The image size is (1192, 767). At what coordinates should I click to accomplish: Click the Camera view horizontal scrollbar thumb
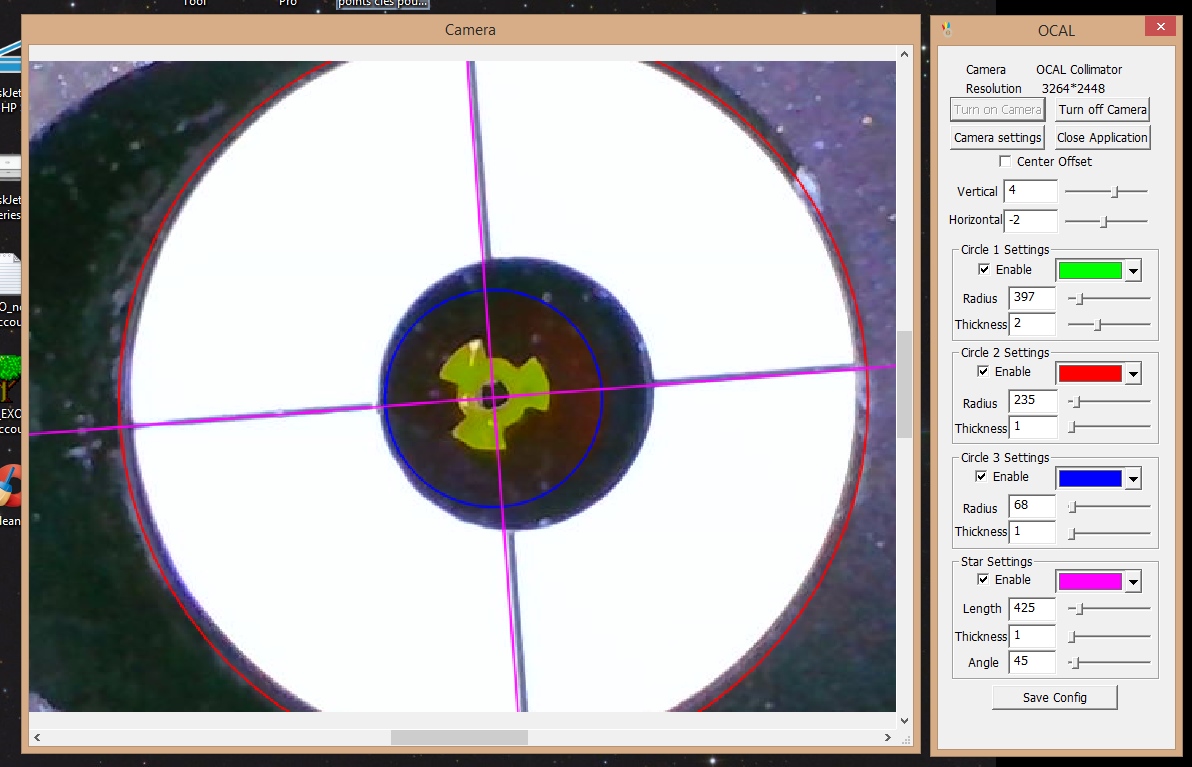tap(459, 737)
